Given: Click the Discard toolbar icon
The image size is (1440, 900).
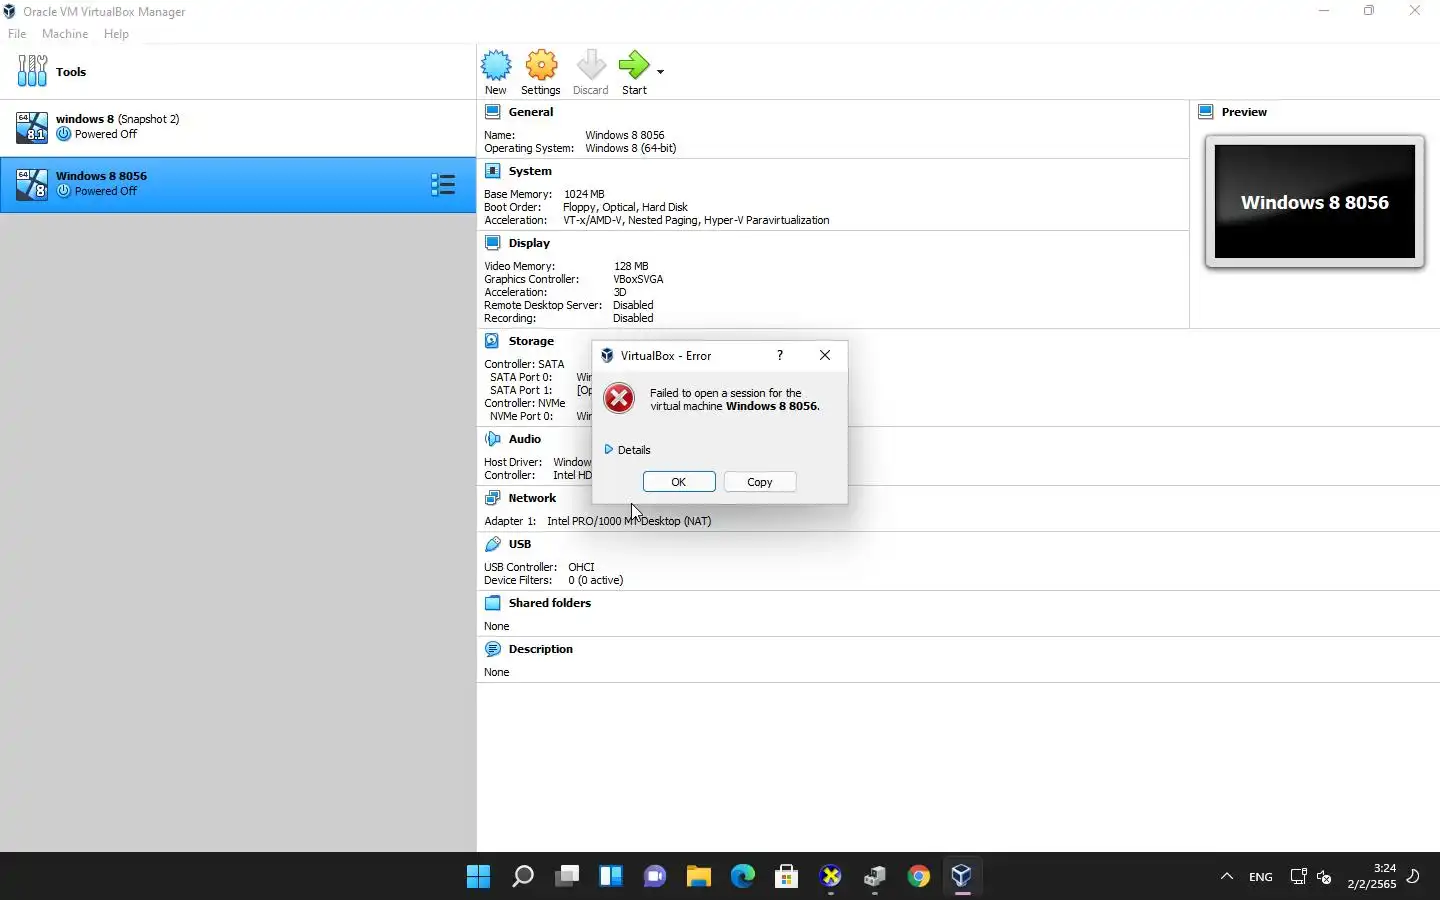Looking at the screenshot, I should coord(591,66).
